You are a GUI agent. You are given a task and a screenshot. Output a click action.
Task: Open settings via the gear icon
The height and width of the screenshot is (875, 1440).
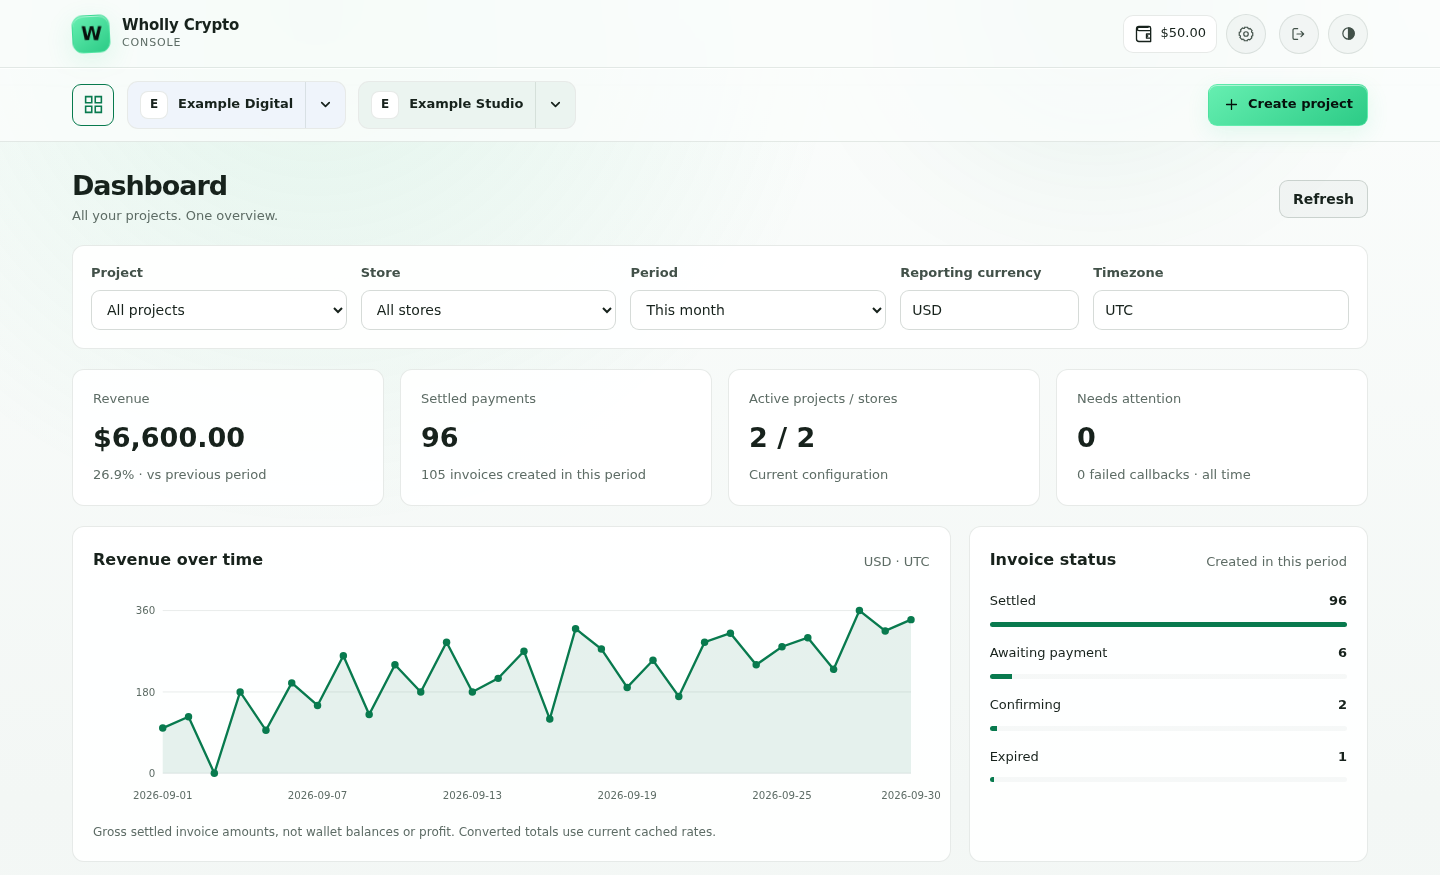pyautogui.click(x=1246, y=34)
